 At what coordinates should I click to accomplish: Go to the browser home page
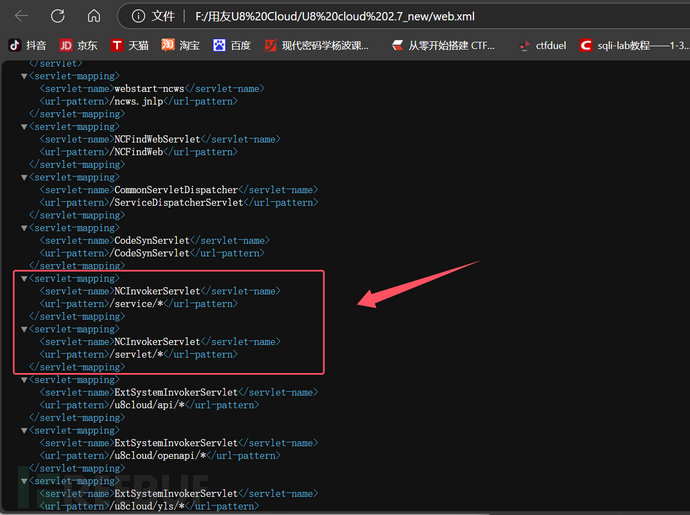(94, 16)
